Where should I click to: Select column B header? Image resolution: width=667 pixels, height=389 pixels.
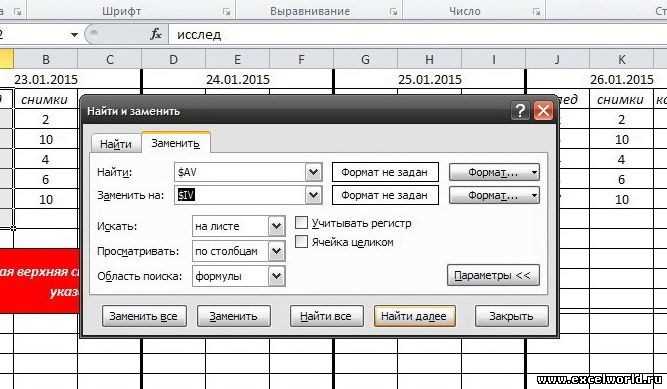46,59
